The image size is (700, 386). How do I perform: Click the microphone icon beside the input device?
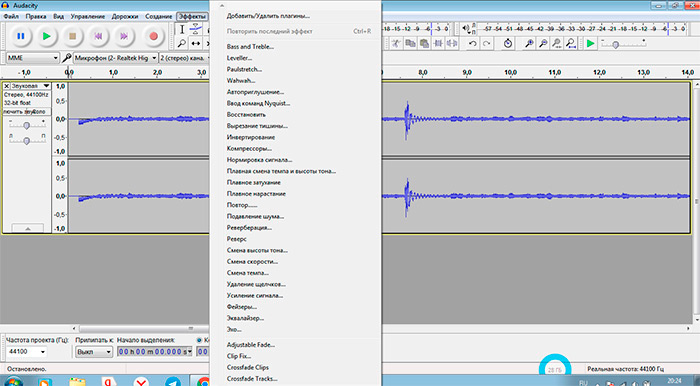pyautogui.click(x=67, y=58)
